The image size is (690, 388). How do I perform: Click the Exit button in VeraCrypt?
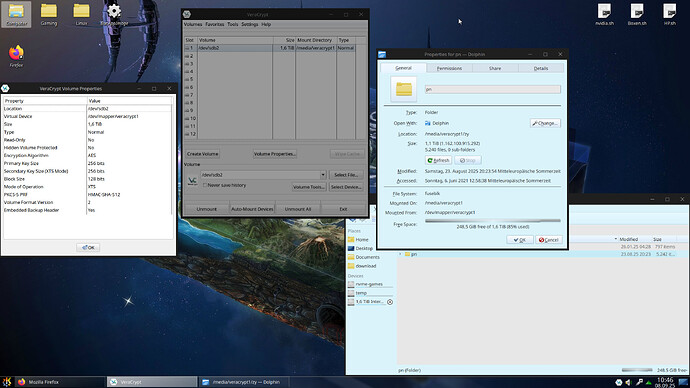343,209
